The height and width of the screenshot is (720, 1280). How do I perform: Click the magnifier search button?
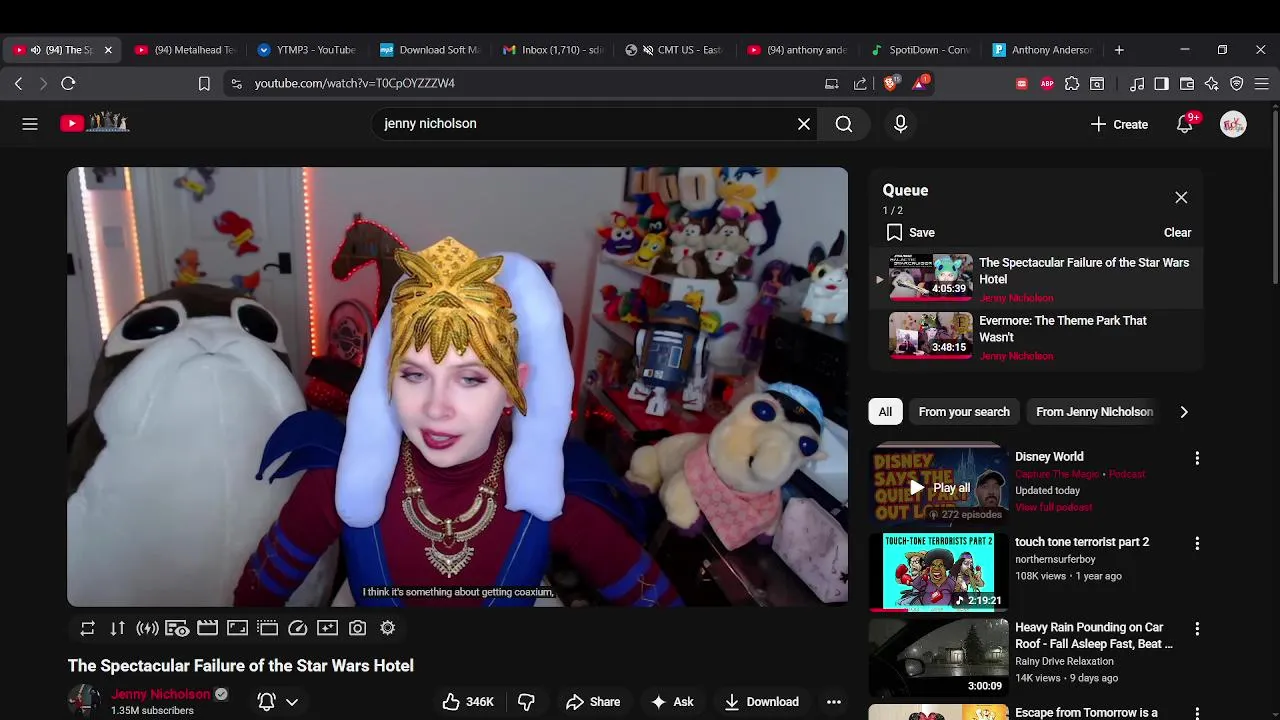point(844,124)
